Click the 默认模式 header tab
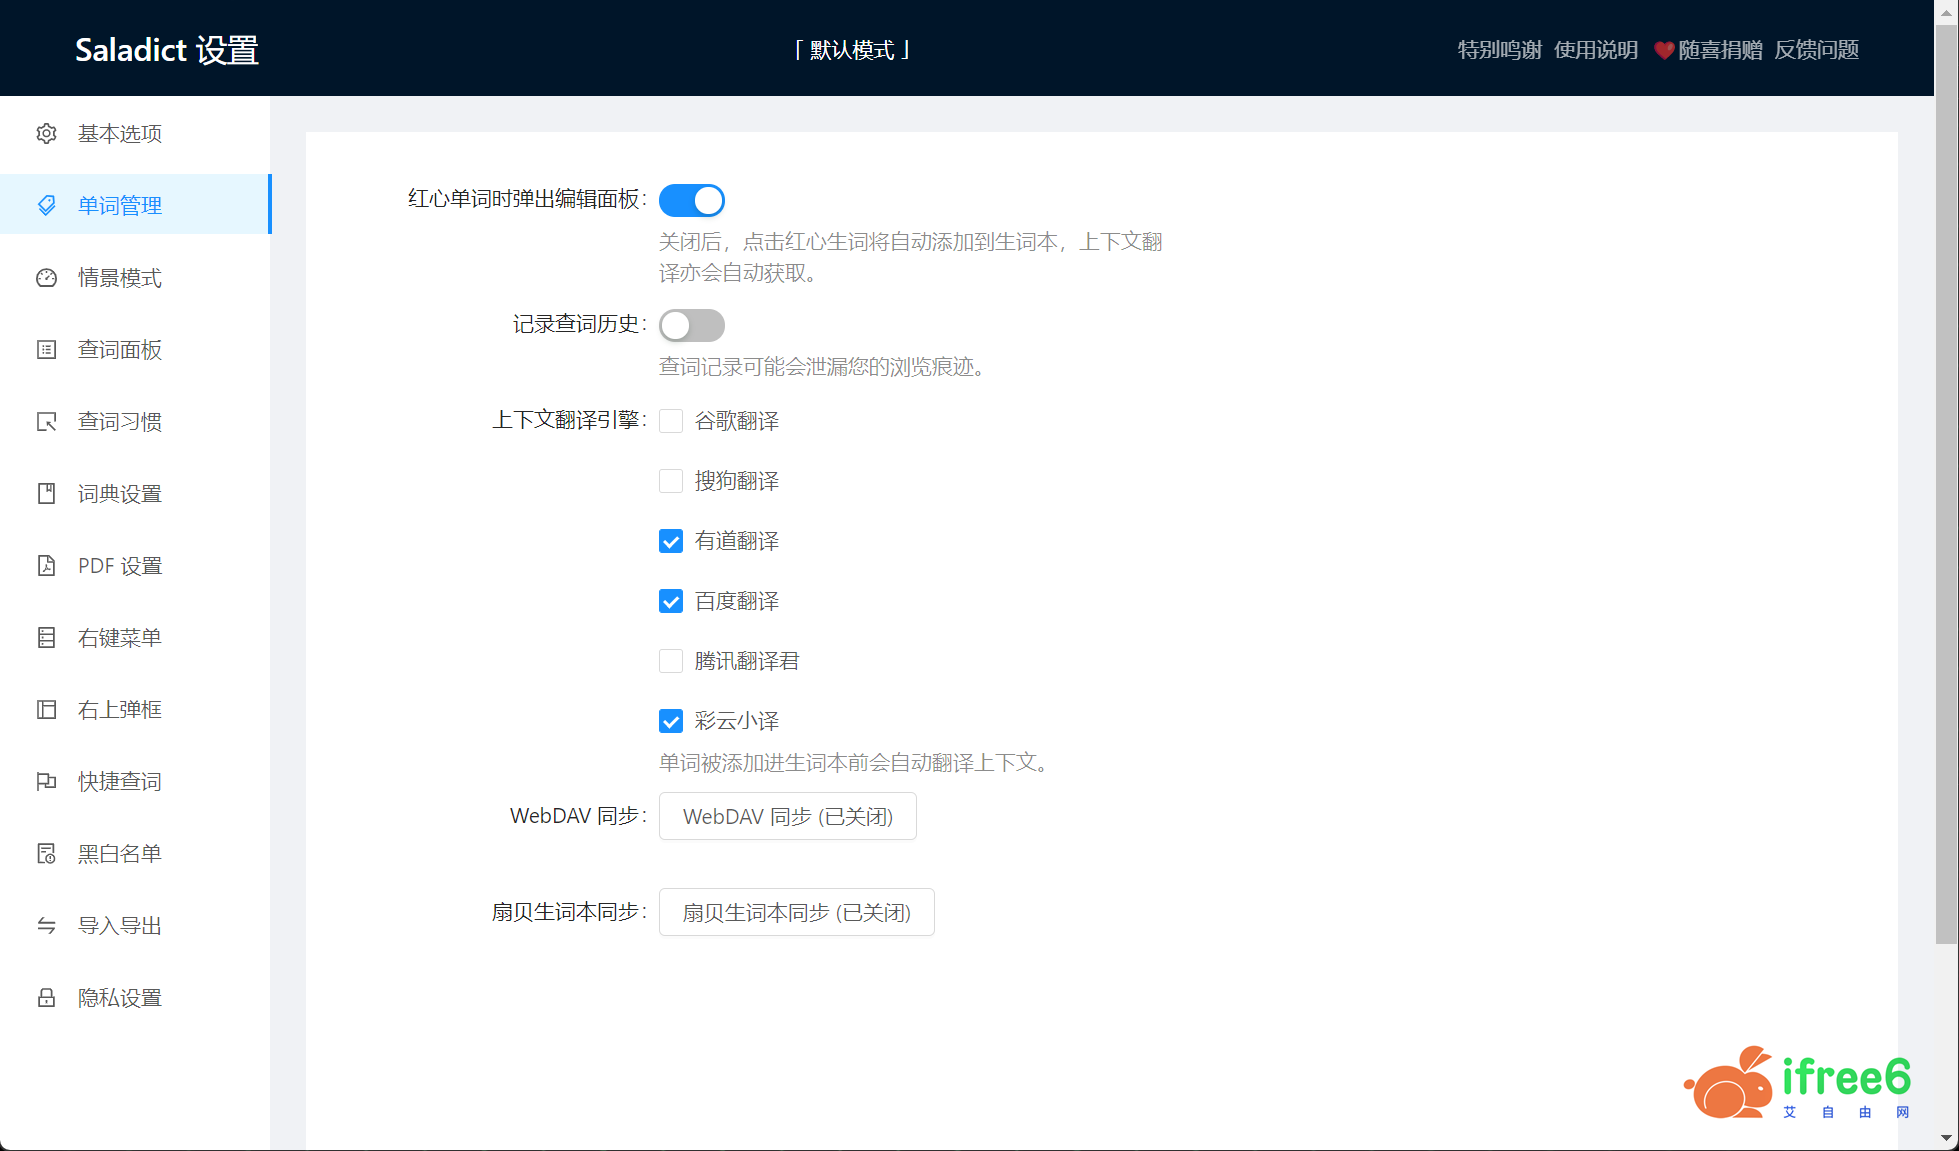This screenshot has height=1151, width=1959. tap(852, 49)
